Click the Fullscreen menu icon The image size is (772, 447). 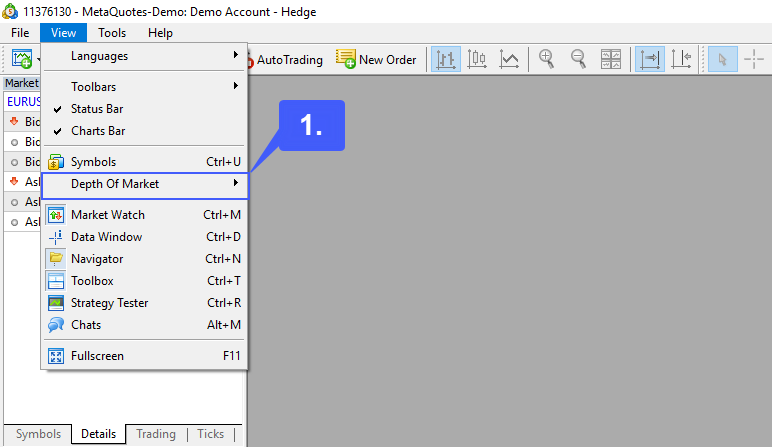pyautogui.click(x=56, y=356)
